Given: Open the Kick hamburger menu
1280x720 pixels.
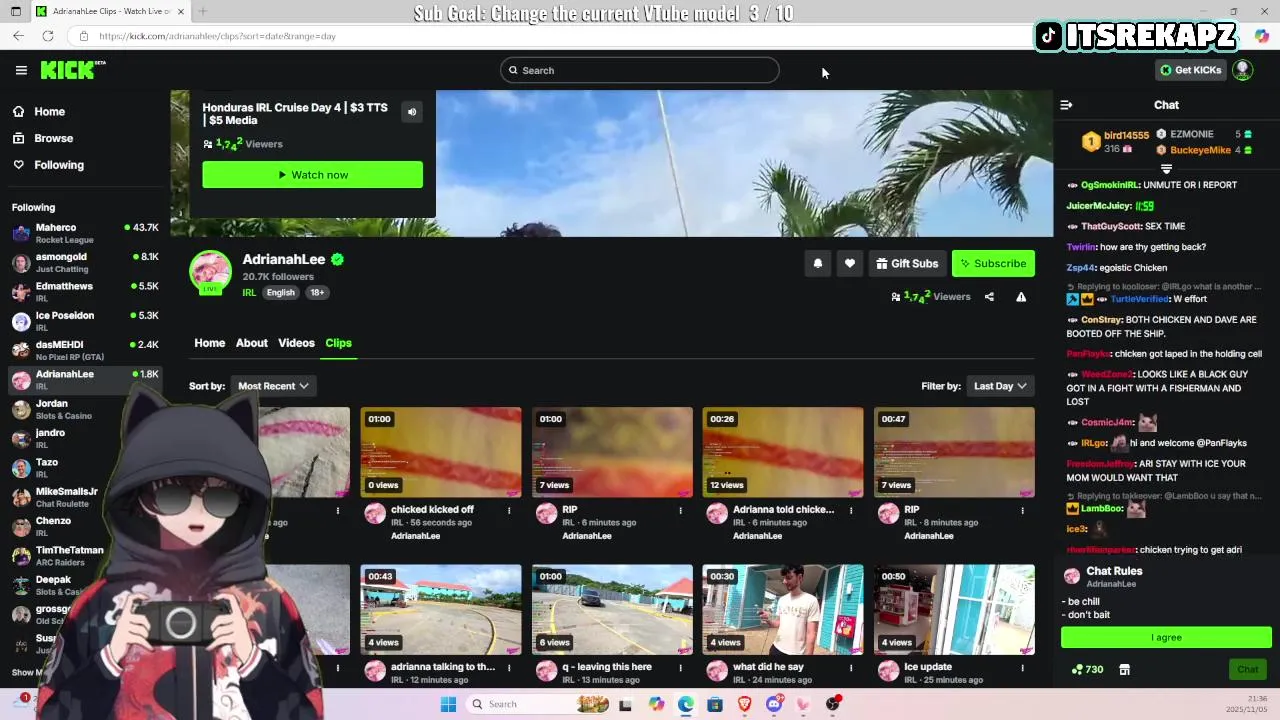Looking at the screenshot, I should click(x=21, y=70).
